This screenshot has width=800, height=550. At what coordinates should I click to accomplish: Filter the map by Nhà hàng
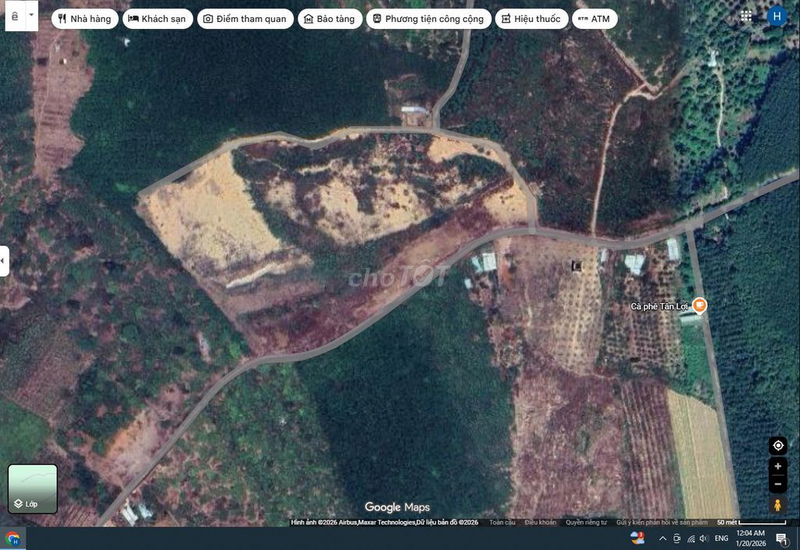pyautogui.click(x=85, y=19)
